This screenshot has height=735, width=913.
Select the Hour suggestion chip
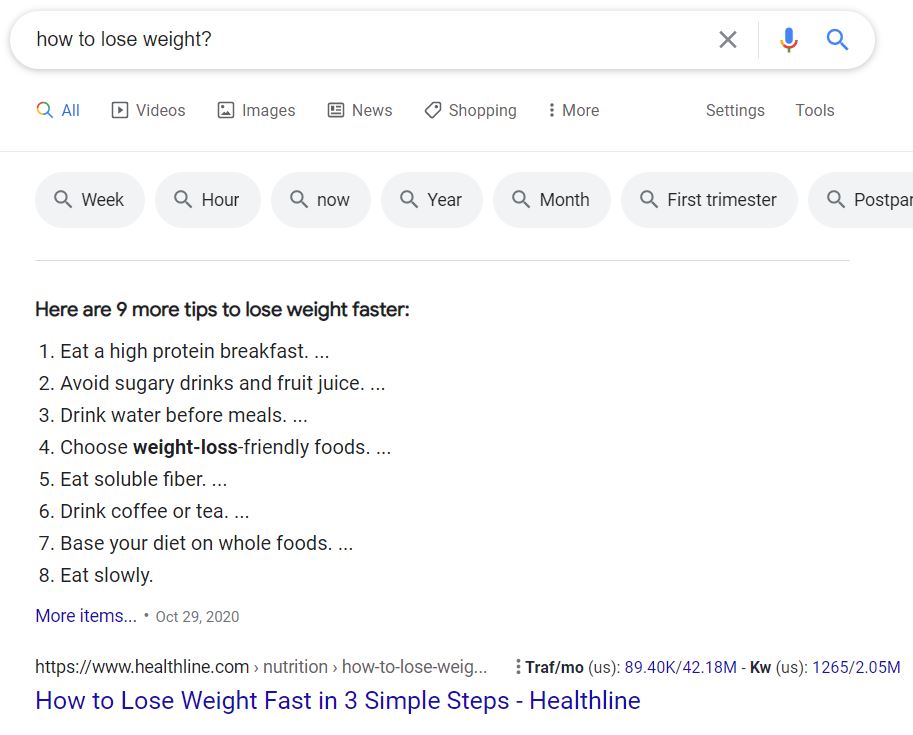pos(208,200)
